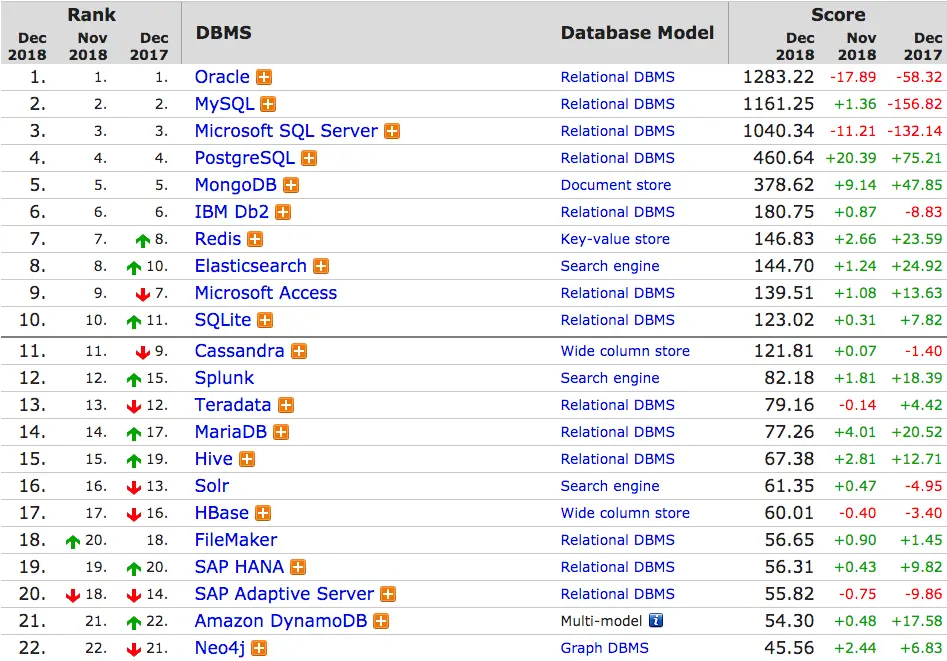Screen dimensions: 947x661
Task: Open the PostgreSQL link
Action: pyautogui.click(x=245, y=158)
